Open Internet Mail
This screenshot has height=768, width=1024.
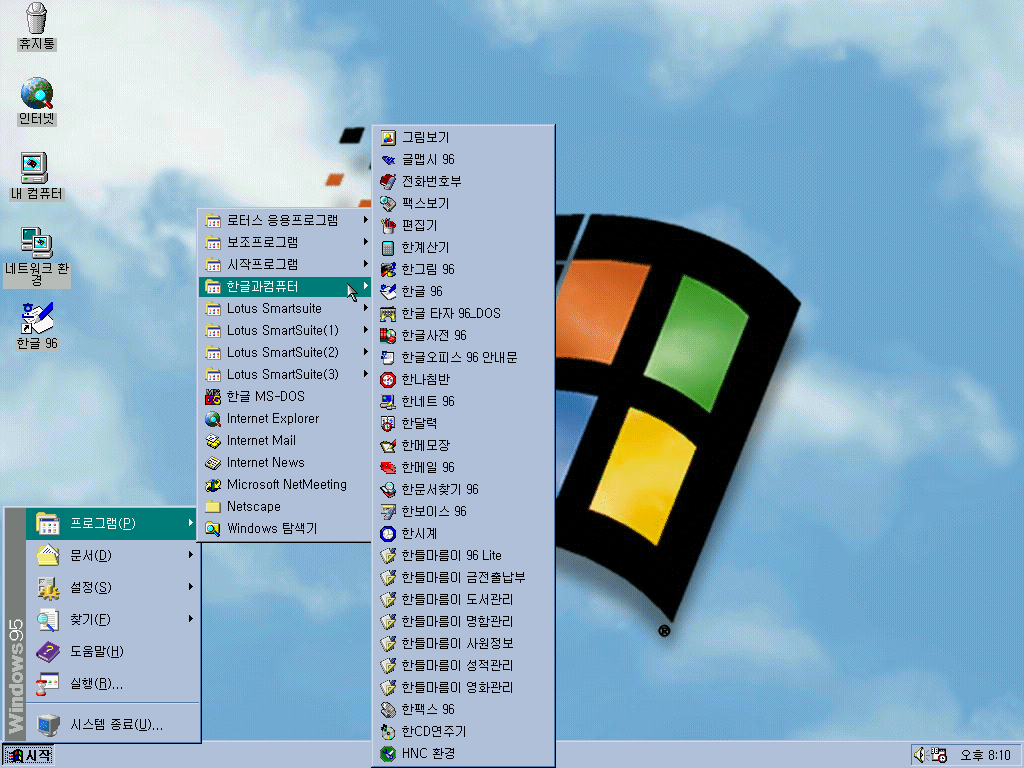click(285, 441)
